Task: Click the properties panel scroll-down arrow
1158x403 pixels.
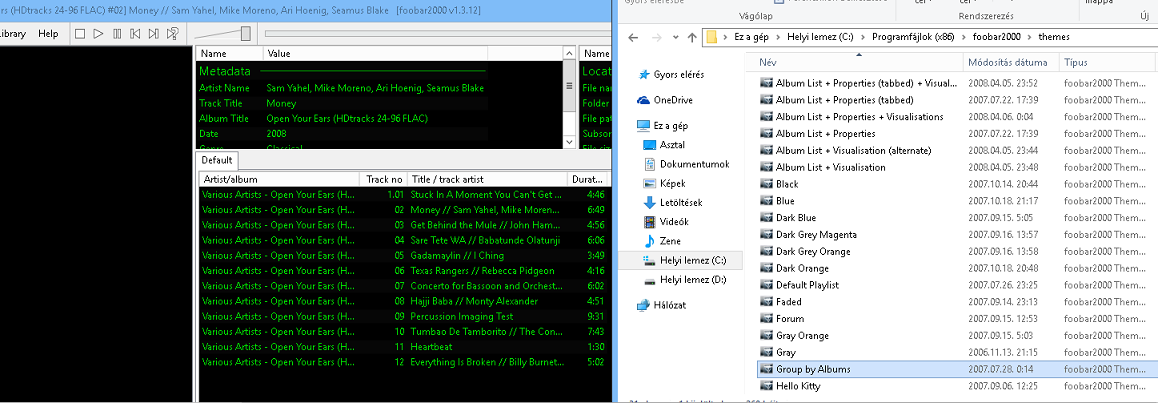Action: [x=569, y=142]
